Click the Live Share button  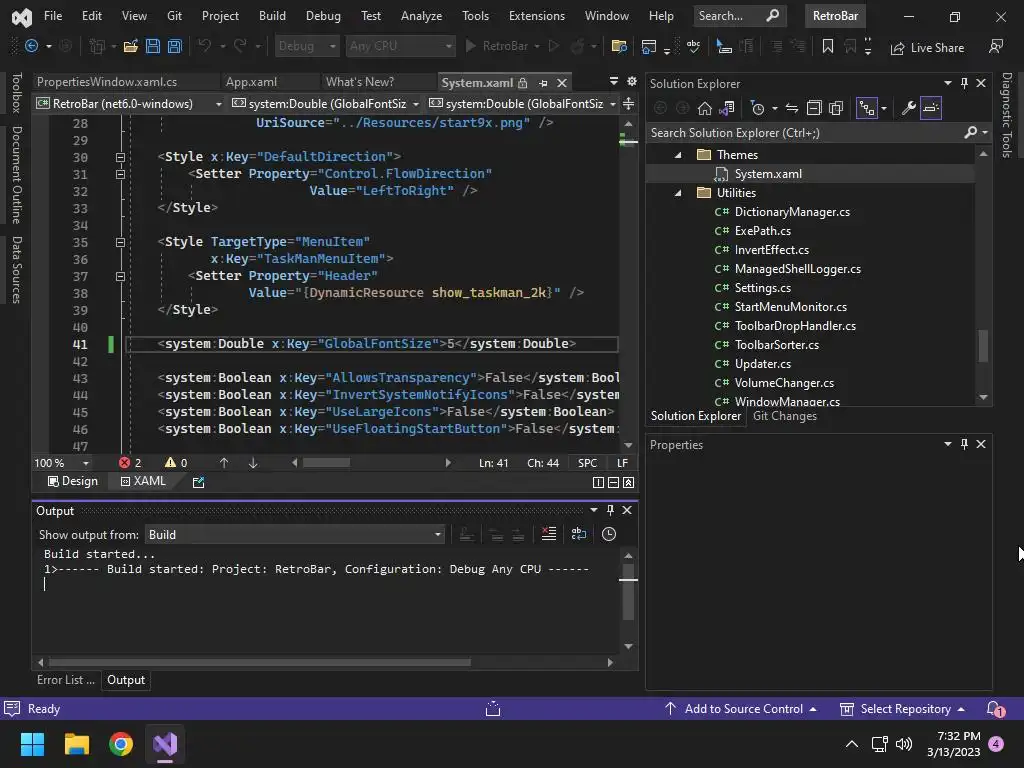click(x=927, y=47)
